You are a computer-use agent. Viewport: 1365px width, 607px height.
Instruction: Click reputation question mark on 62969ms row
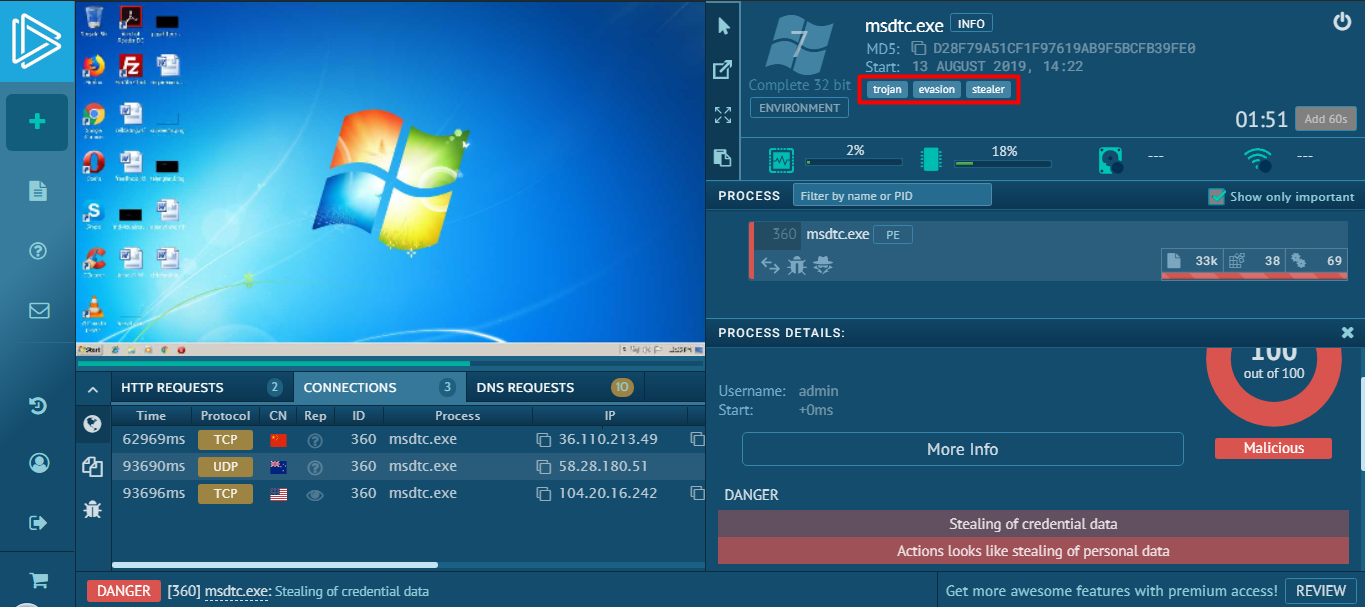[x=315, y=440]
